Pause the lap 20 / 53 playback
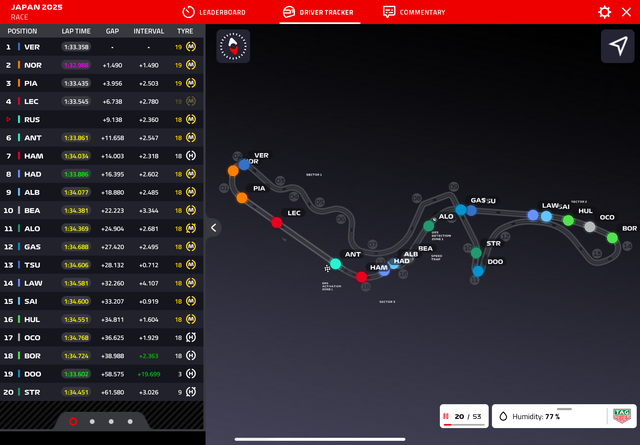The height and width of the screenshot is (445, 640). tap(446, 416)
